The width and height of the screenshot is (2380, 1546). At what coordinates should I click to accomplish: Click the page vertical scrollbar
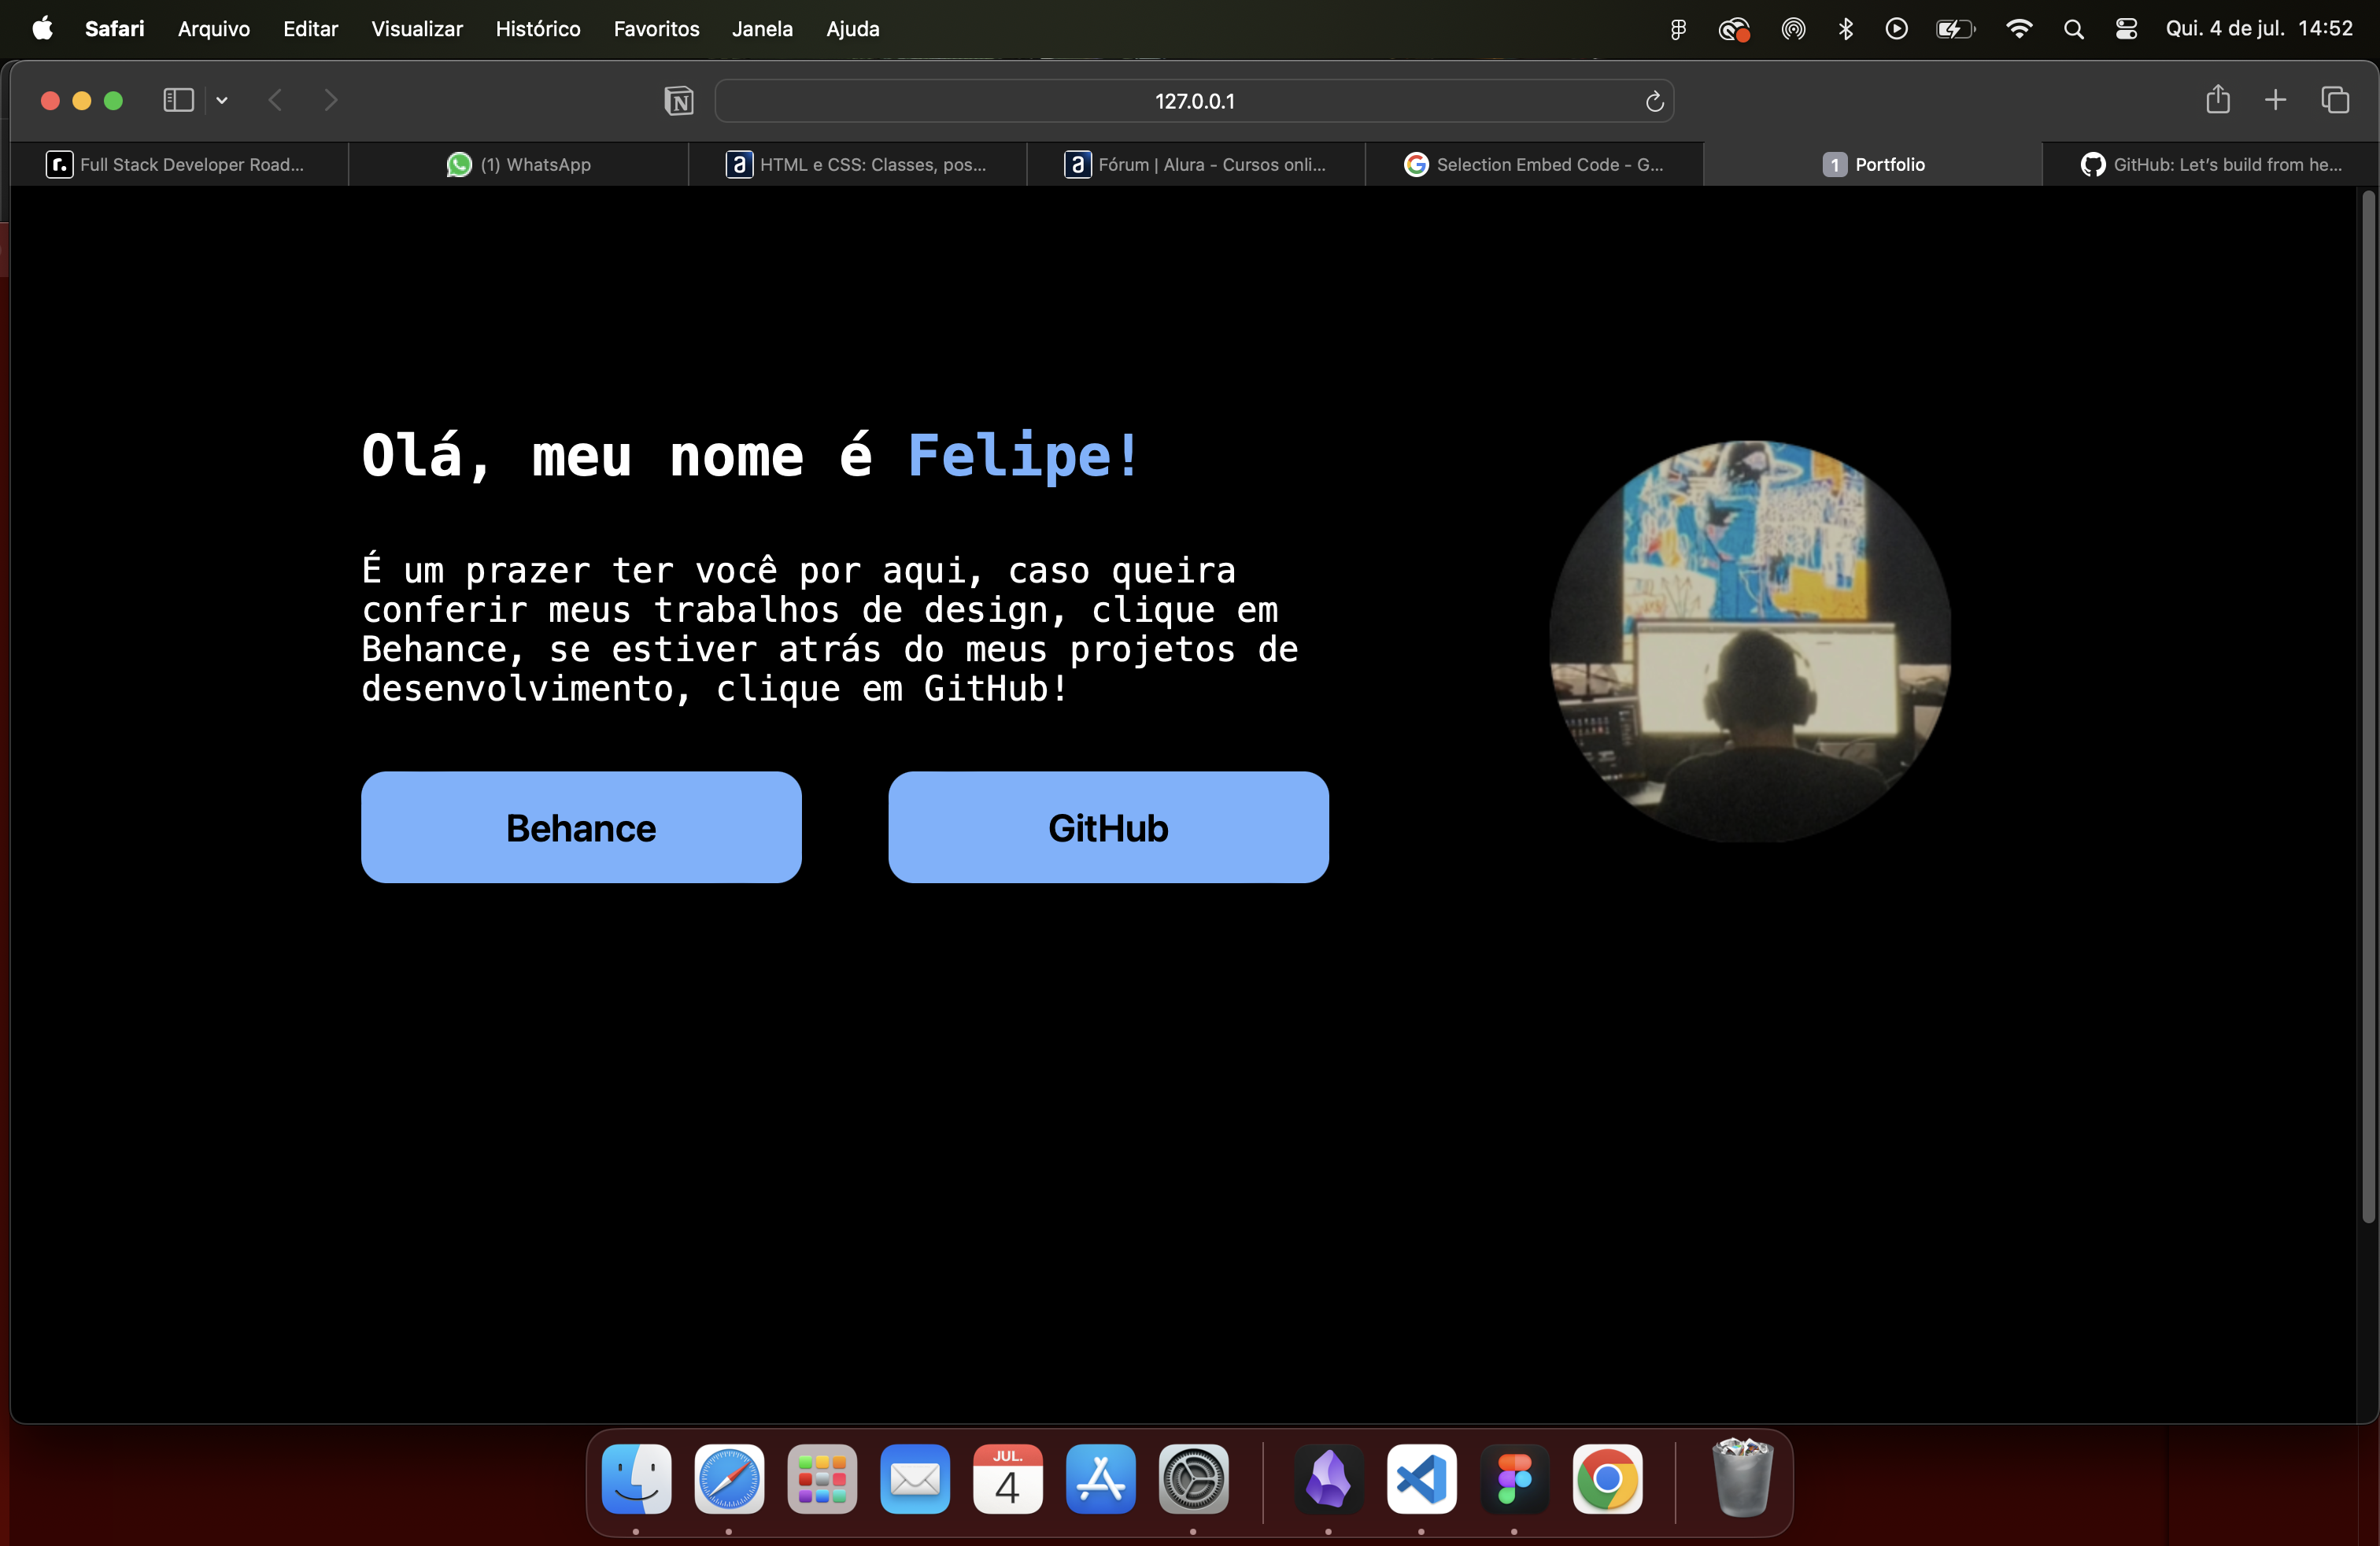[2367, 706]
